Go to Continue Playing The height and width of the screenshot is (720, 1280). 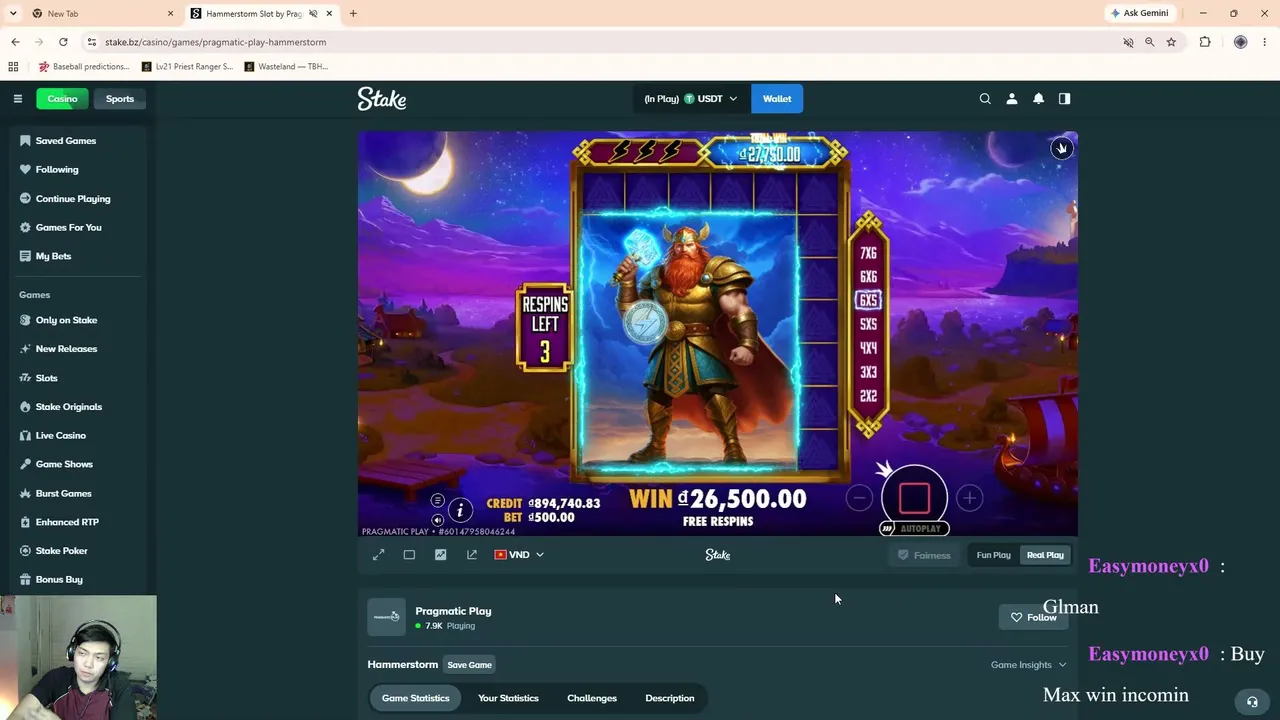click(73, 199)
